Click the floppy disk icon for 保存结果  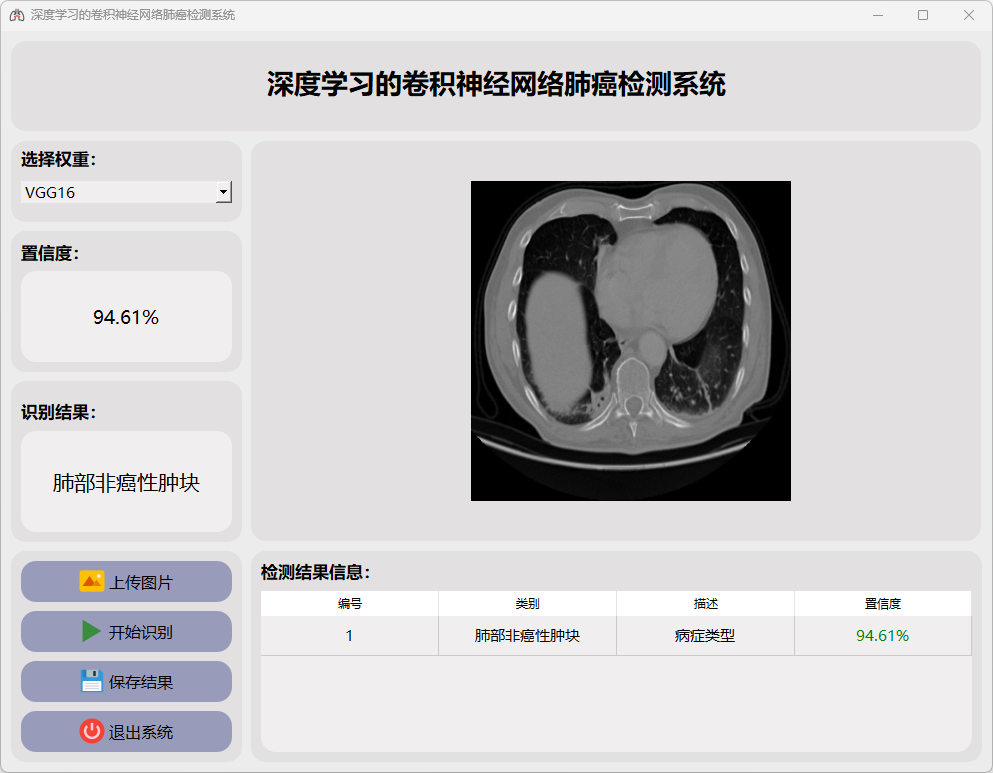pos(91,682)
